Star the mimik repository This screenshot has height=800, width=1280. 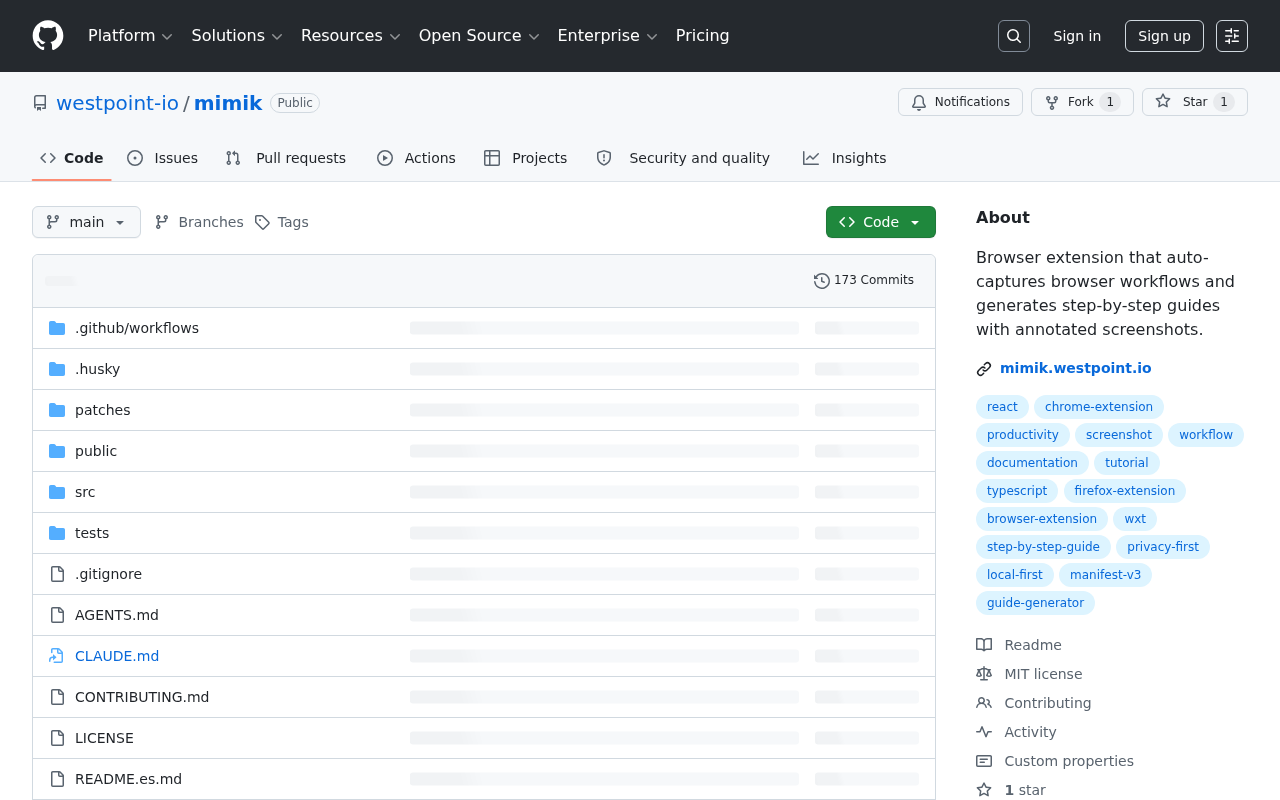1195,102
